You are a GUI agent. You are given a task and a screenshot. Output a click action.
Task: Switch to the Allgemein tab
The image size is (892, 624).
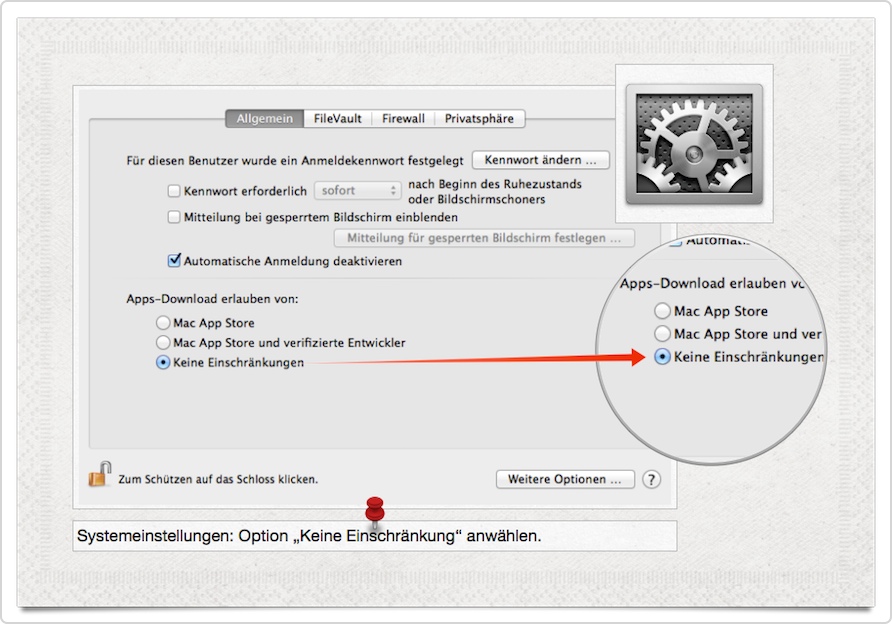point(264,119)
